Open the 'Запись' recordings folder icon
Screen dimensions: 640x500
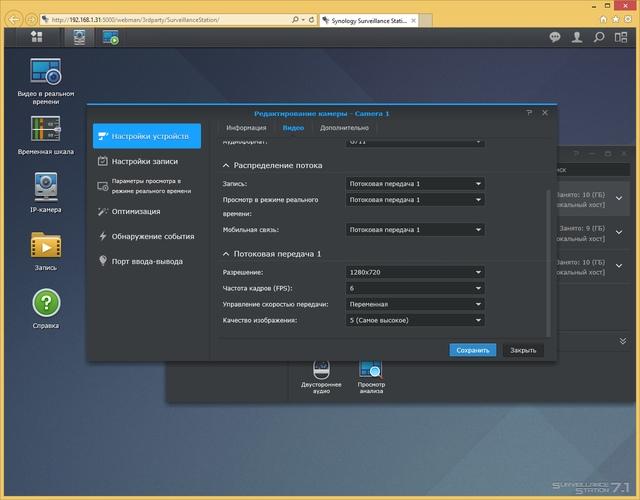46,251
